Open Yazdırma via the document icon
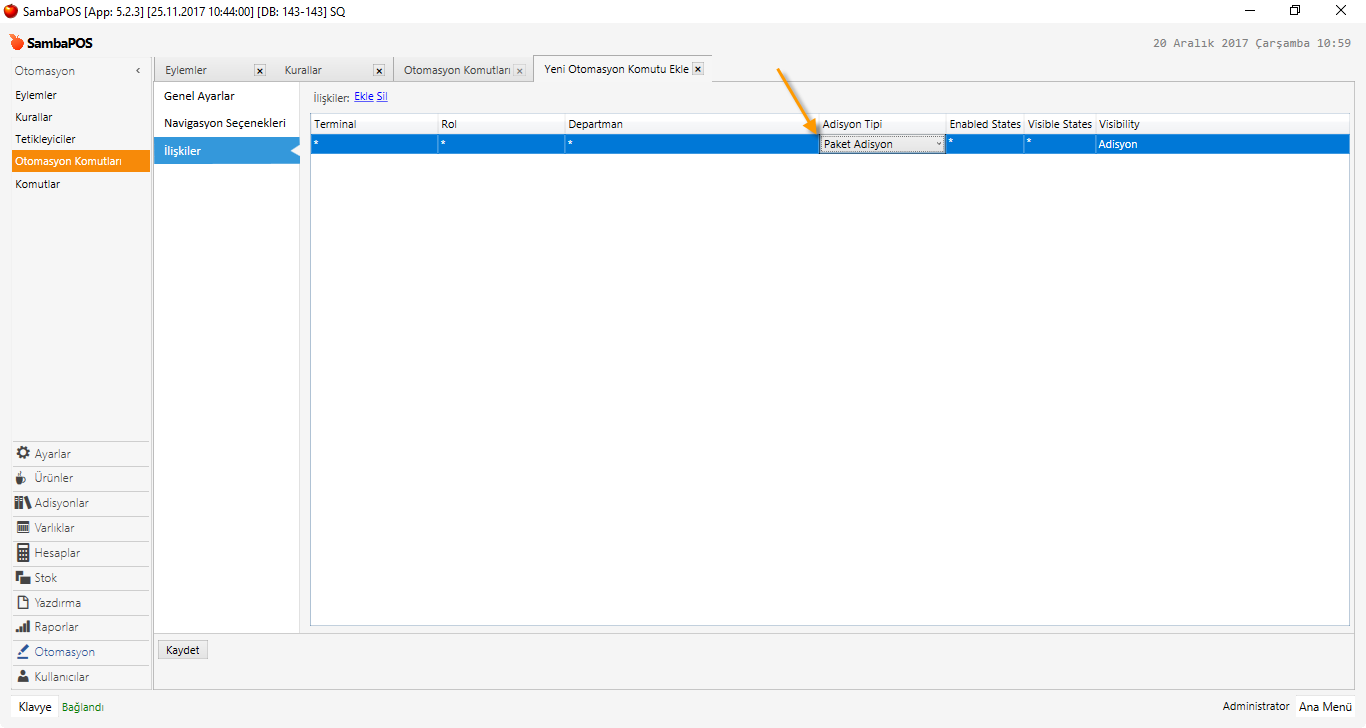 (23, 603)
